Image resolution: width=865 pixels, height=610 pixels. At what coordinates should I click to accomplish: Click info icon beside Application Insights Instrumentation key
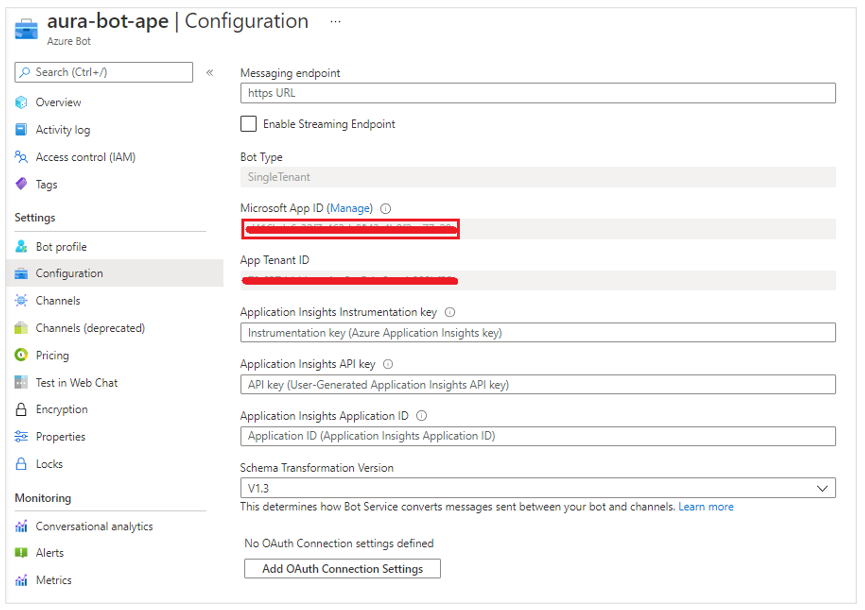click(x=450, y=312)
